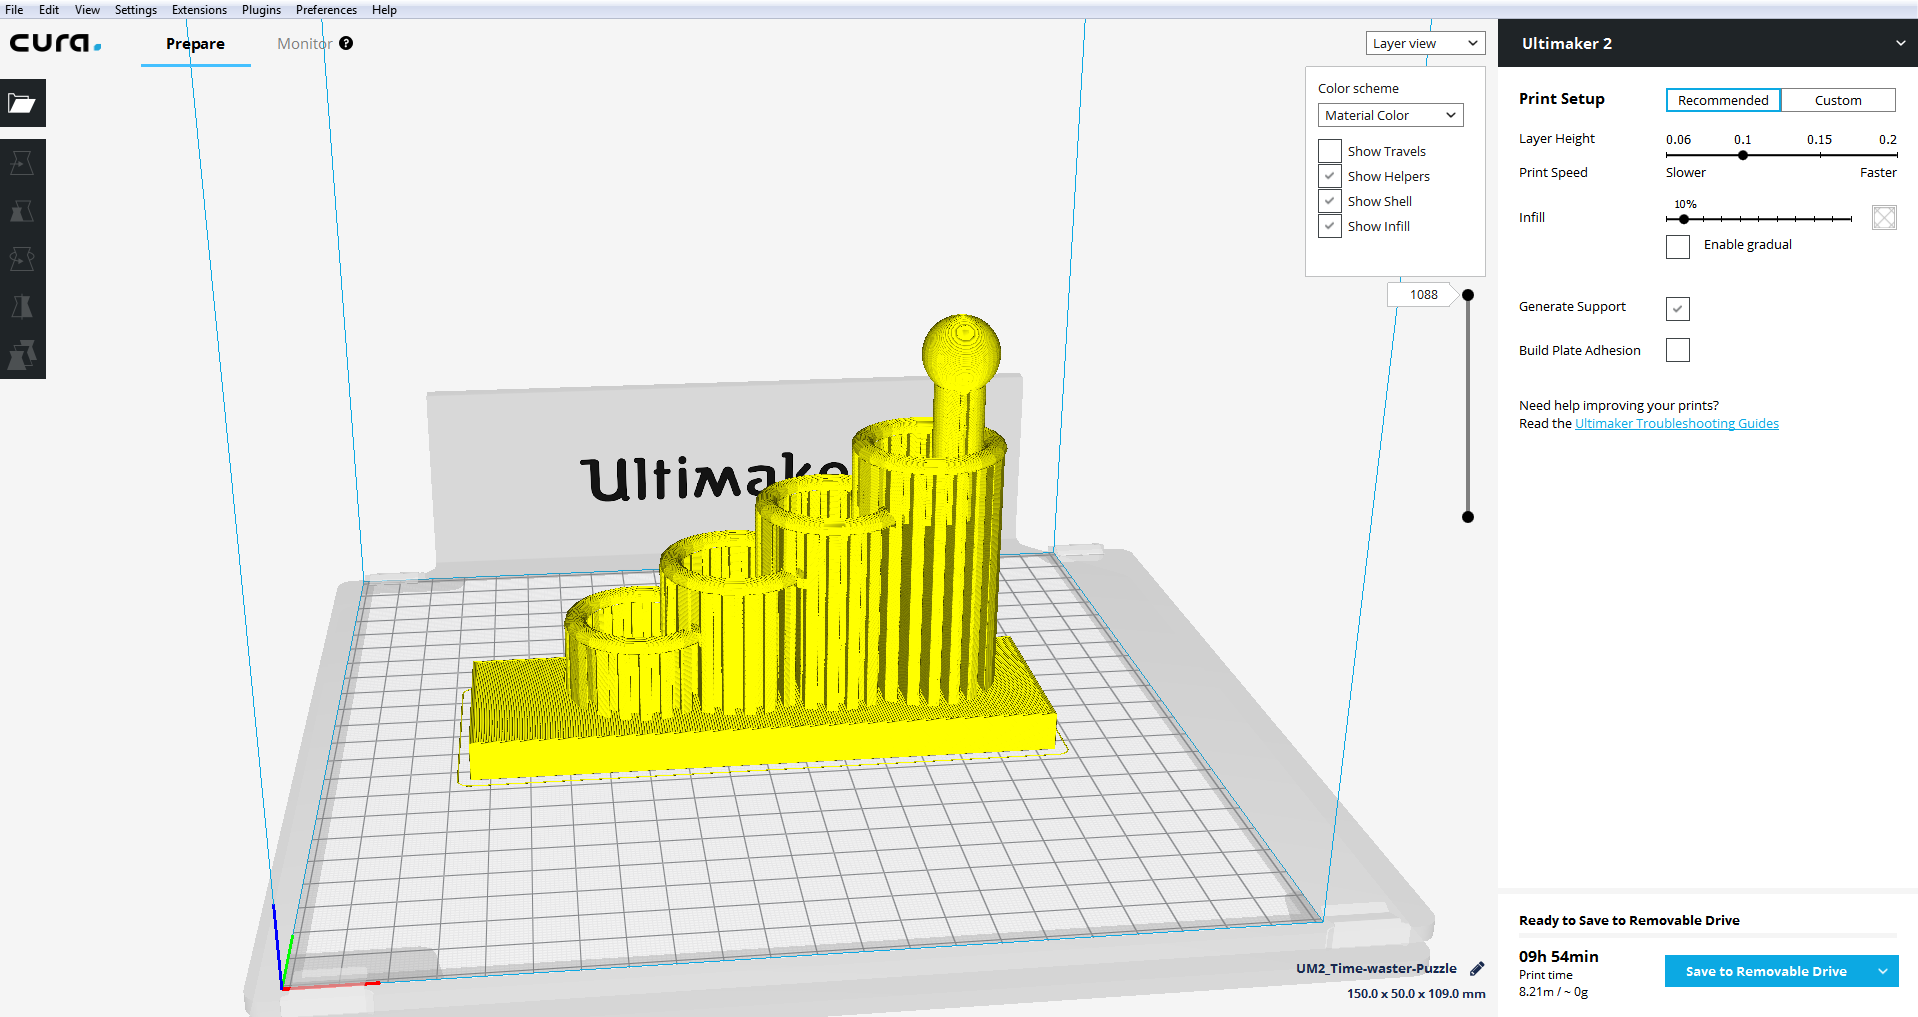Click the 09h 54min print time

tap(1558, 956)
